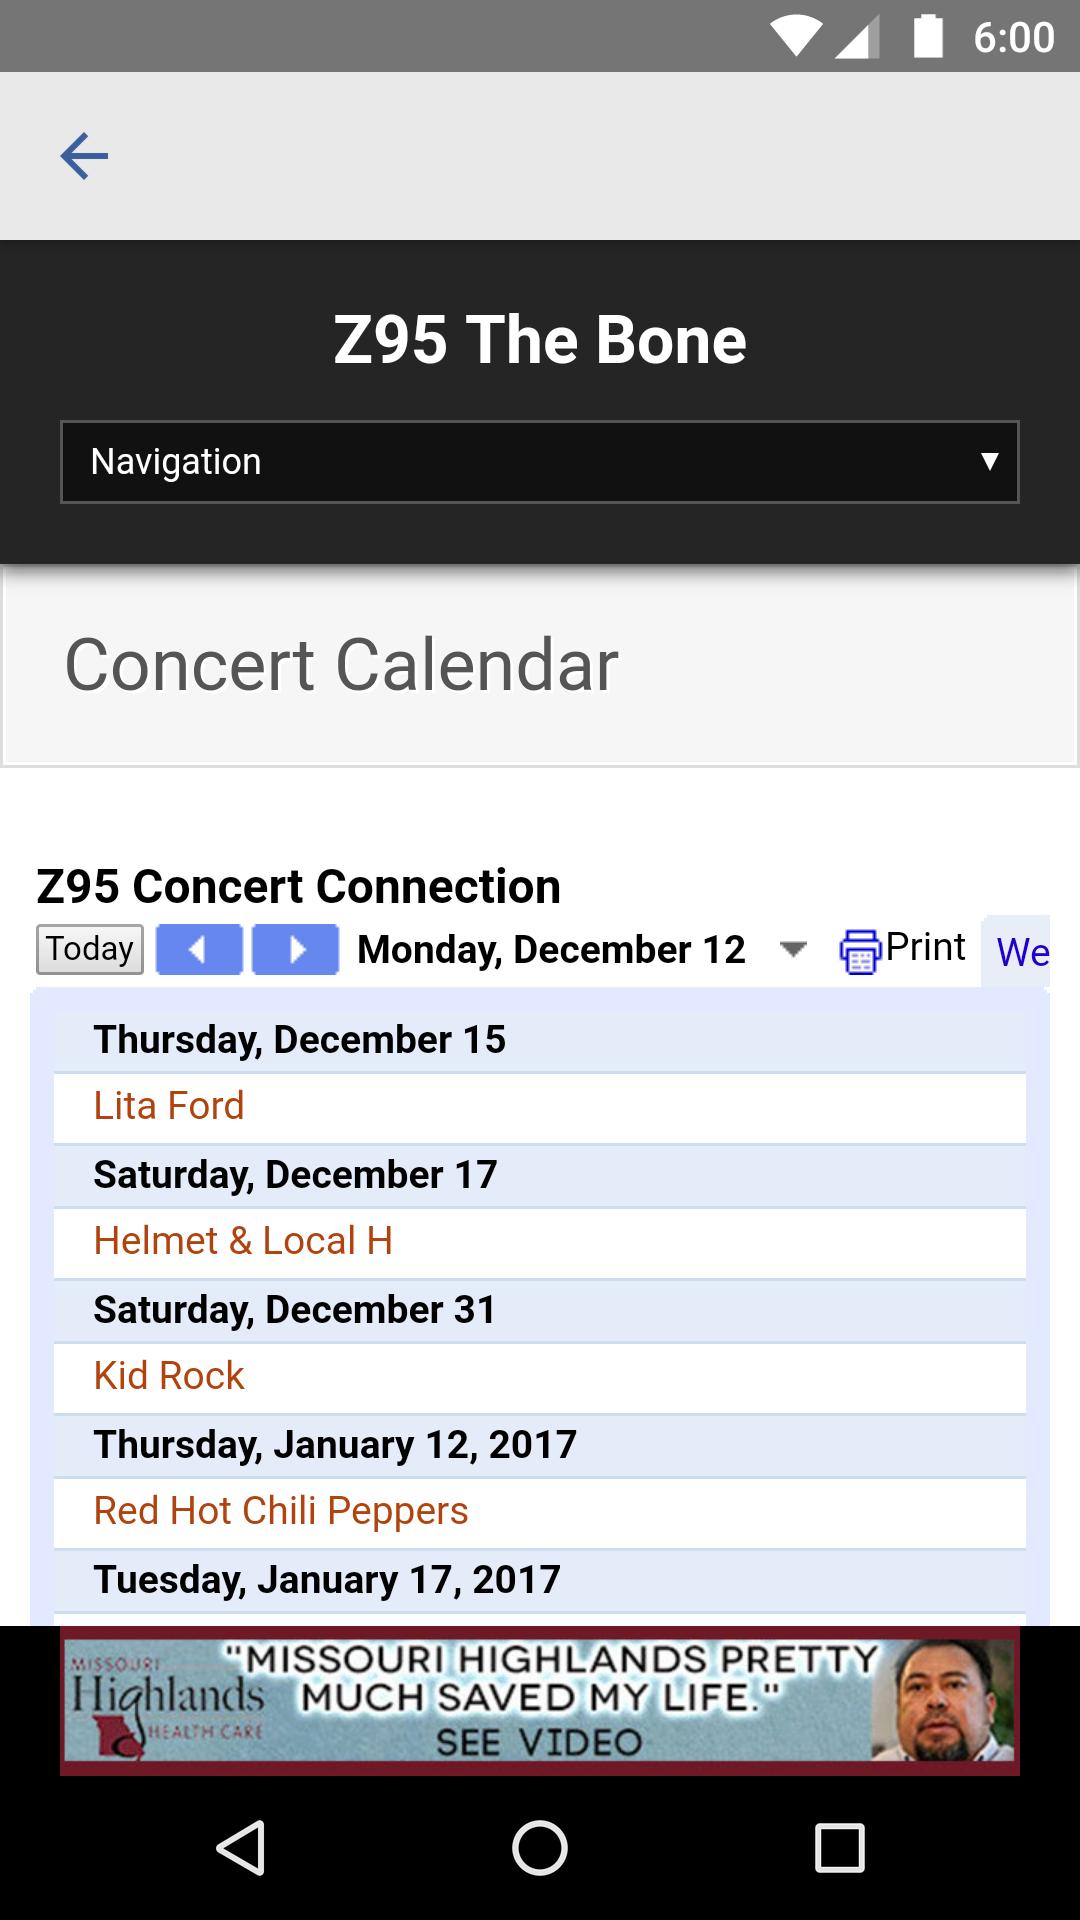Open the Navigation dropdown menu
Screen dimensions: 1080x1920
[x=540, y=462]
